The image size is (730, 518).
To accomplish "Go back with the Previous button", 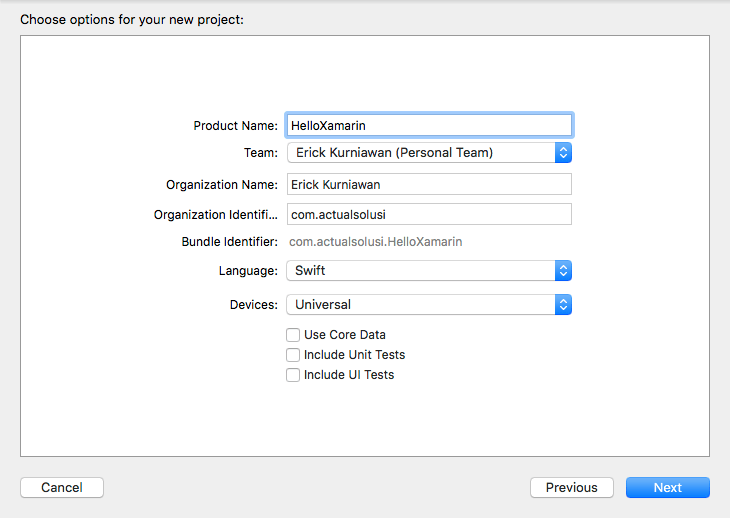I will [571, 488].
